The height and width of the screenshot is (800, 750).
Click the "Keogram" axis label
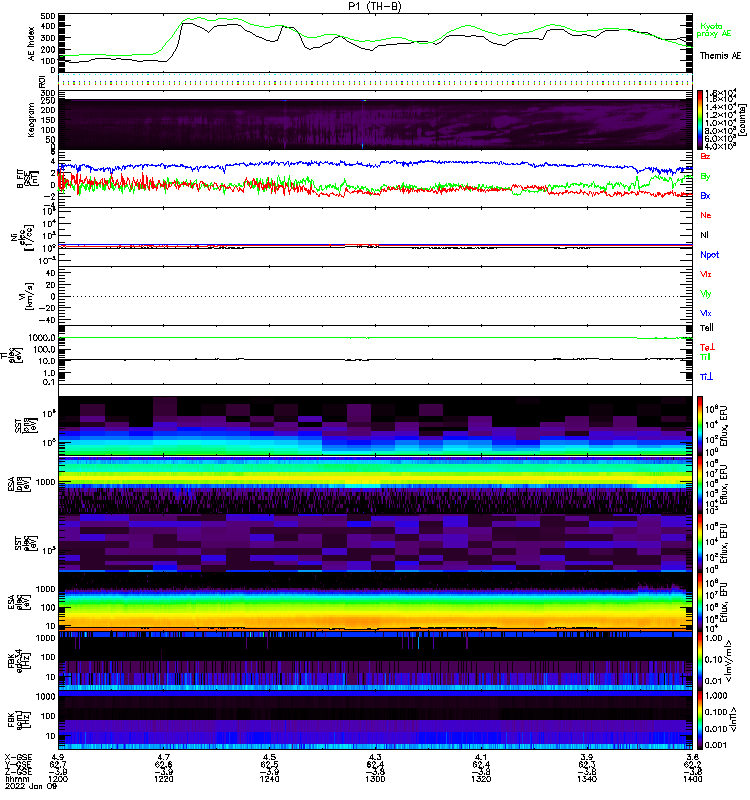pyautogui.click(x=32, y=119)
